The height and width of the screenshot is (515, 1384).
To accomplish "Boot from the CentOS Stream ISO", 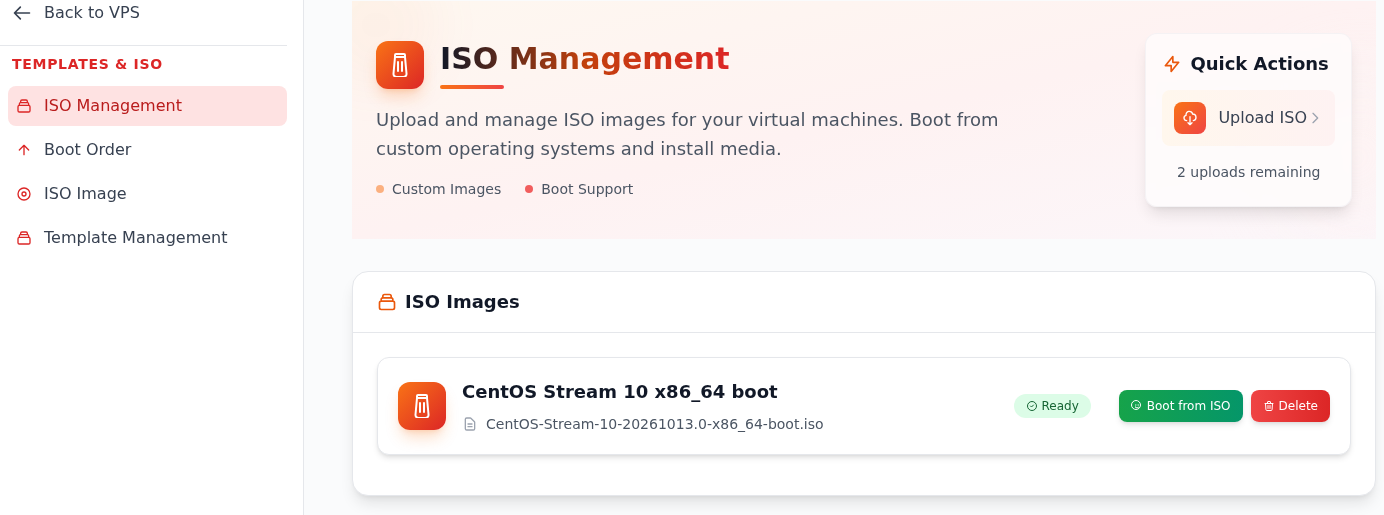I will coord(1181,406).
